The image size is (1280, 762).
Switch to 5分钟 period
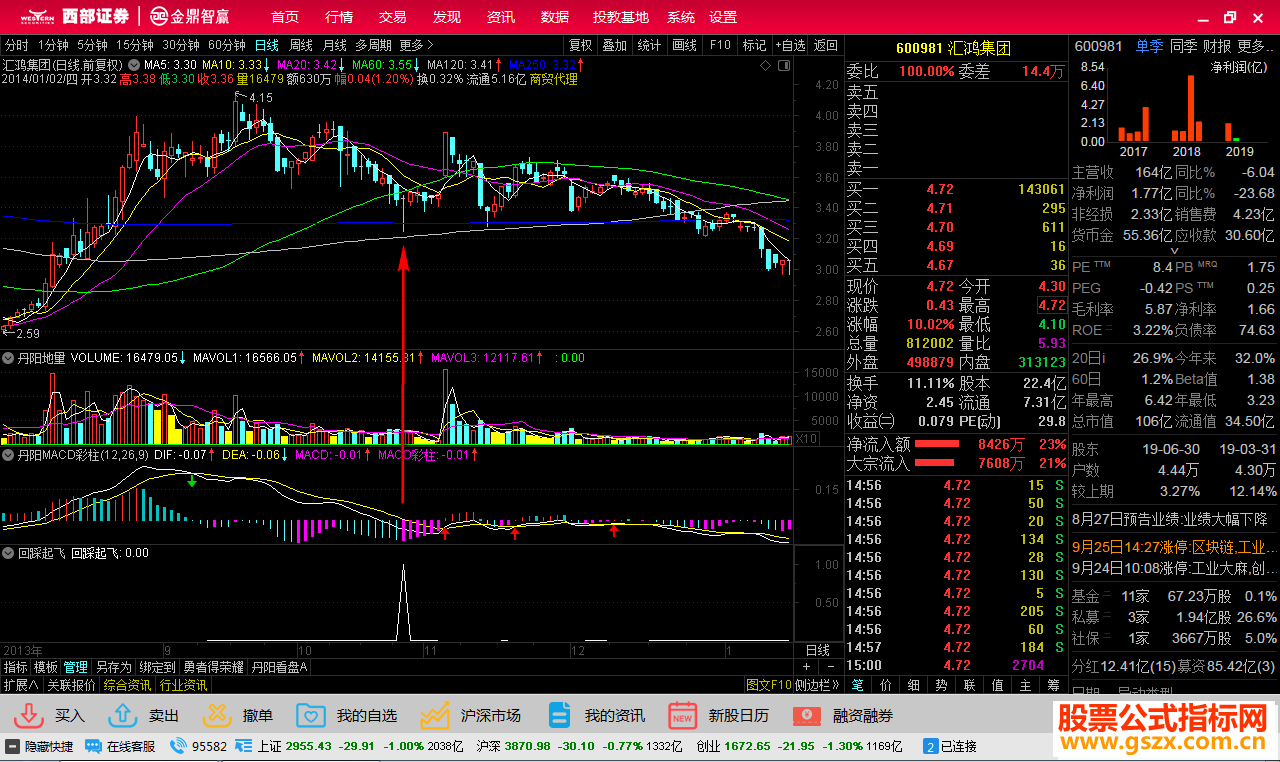[x=92, y=45]
